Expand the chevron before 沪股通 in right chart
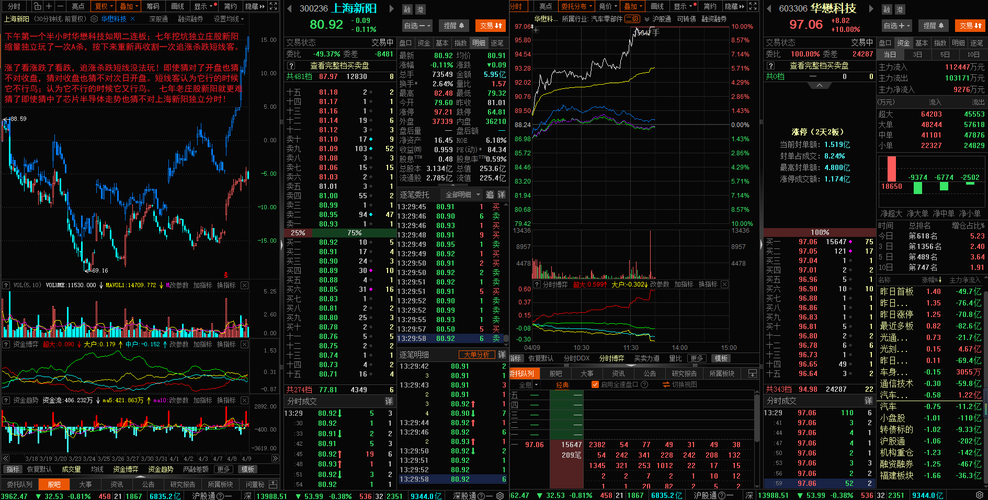 click(647, 19)
